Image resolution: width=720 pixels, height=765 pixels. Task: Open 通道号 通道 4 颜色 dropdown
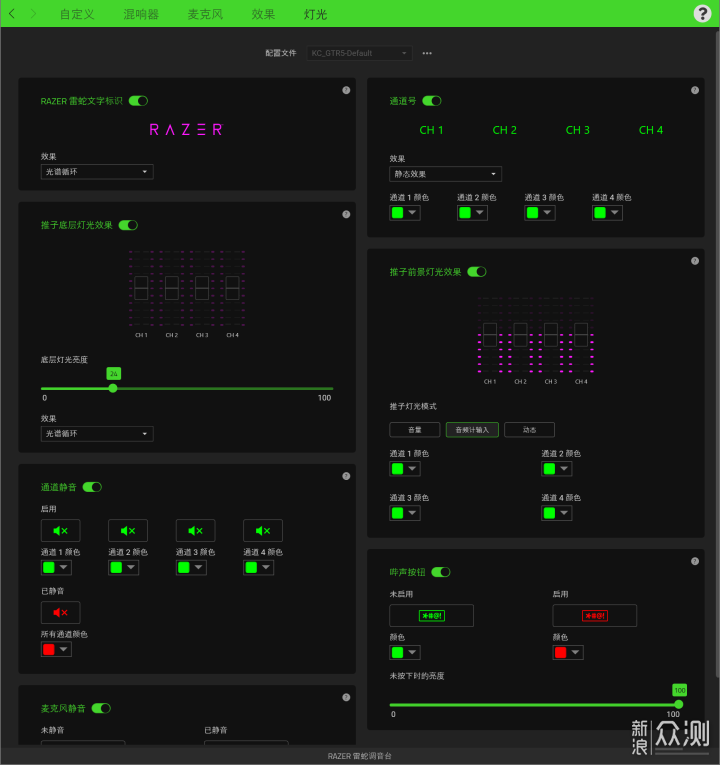[607, 213]
